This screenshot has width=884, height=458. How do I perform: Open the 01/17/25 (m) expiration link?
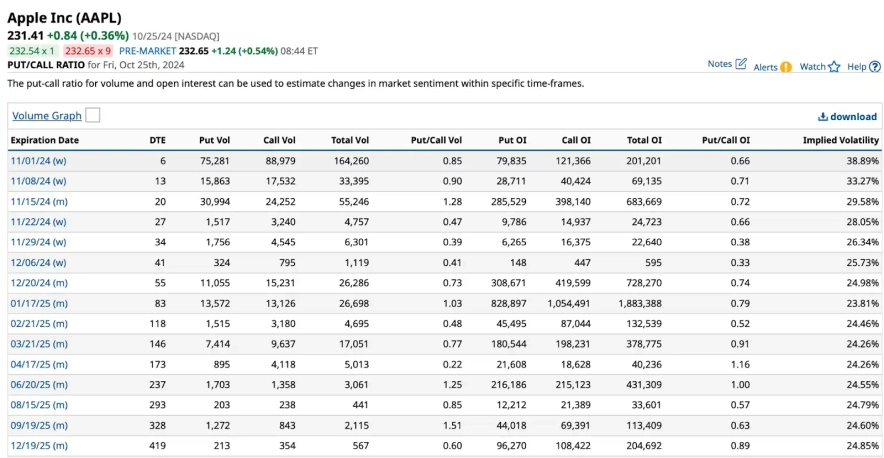[x=39, y=303]
